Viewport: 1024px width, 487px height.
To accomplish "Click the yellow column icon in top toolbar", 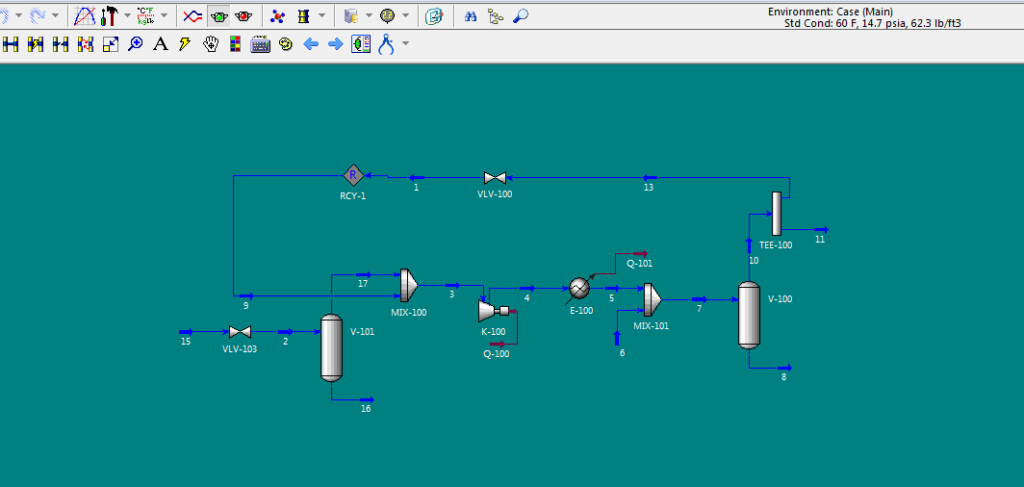I will click(x=303, y=16).
